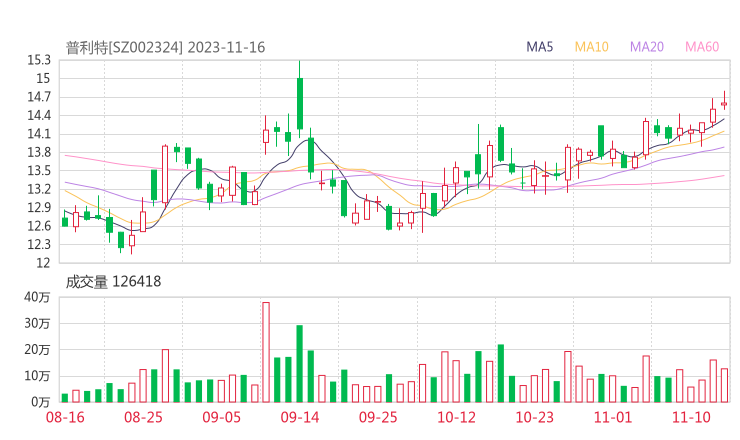The width and height of the screenshot is (740, 440).
Task: Select the 09-14 date label
Action: (300, 417)
